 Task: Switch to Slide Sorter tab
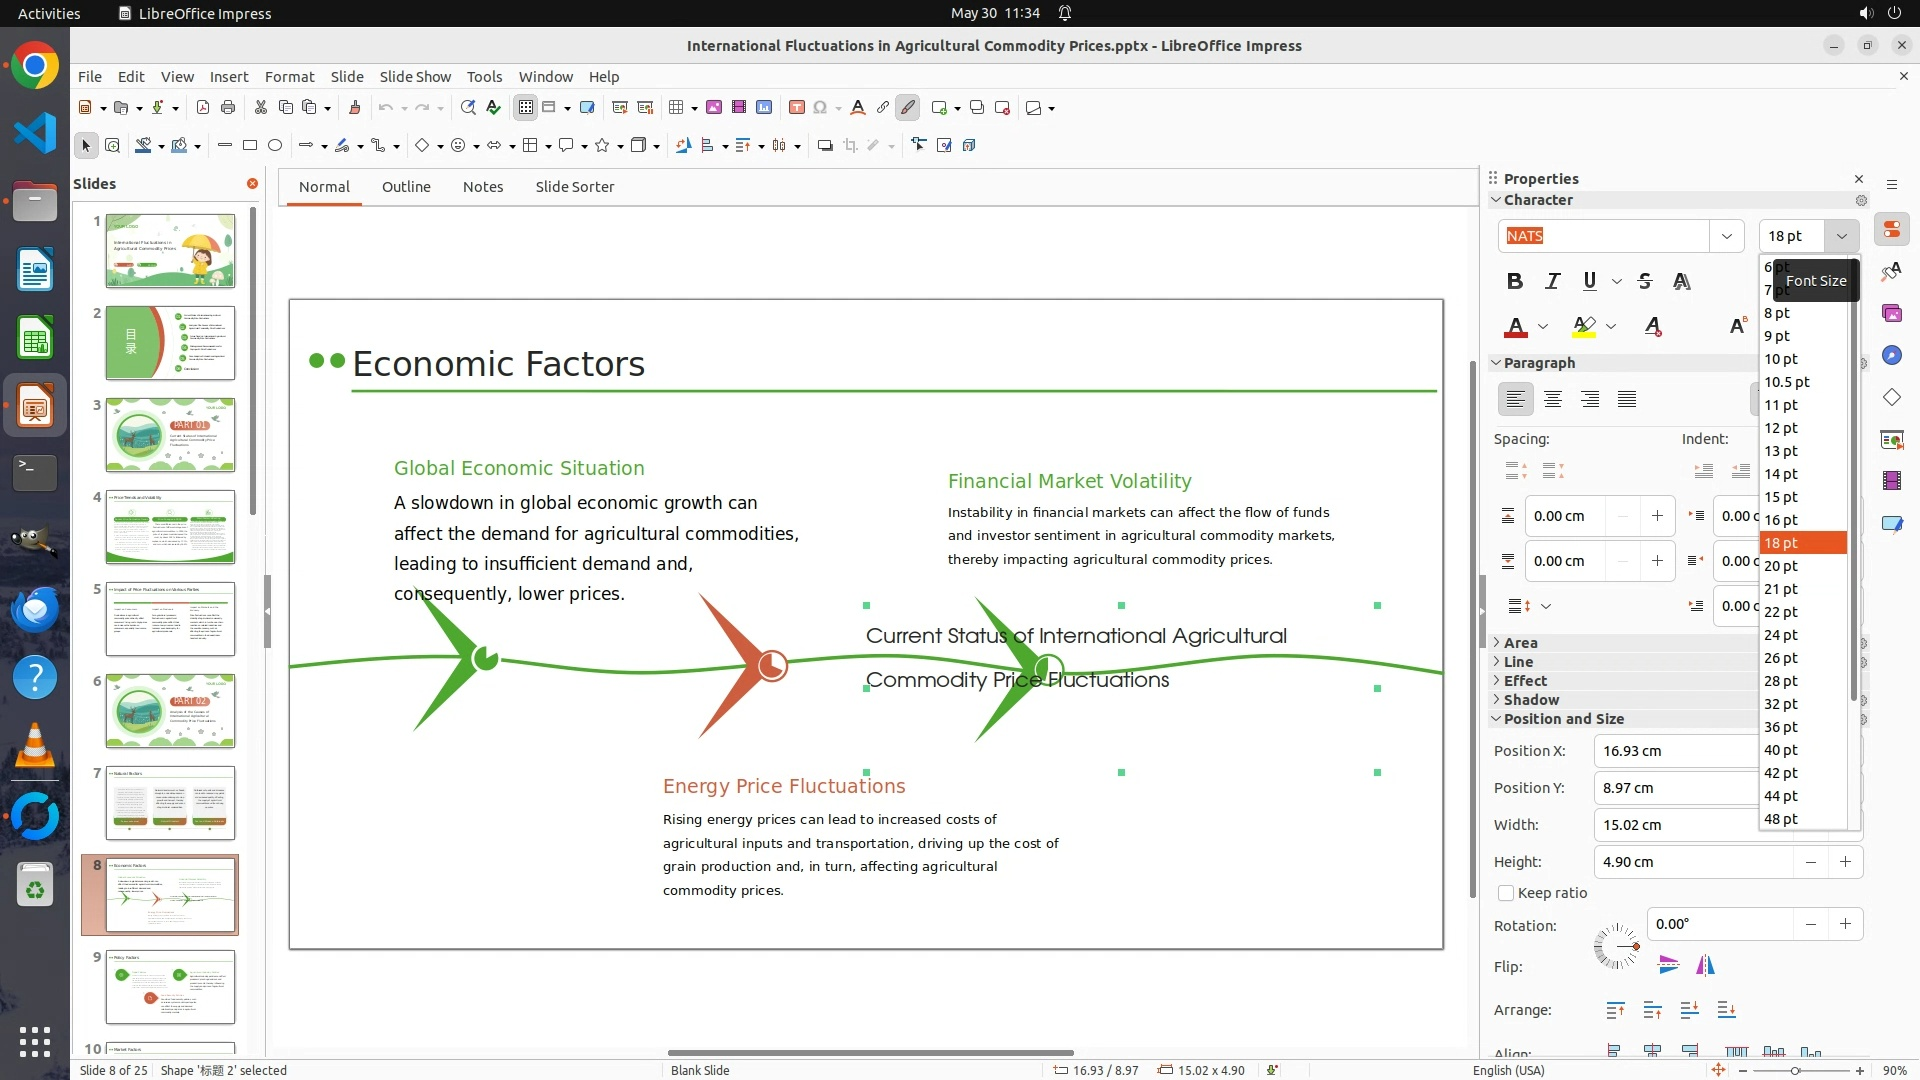[x=574, y=187]
